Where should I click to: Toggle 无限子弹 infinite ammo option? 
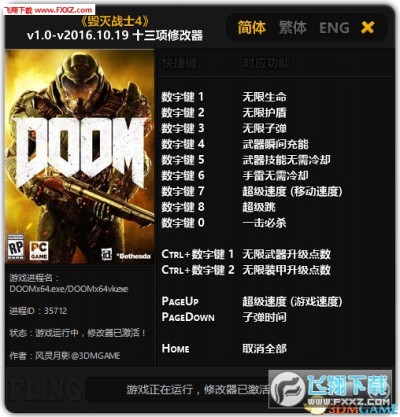[264, 128]
